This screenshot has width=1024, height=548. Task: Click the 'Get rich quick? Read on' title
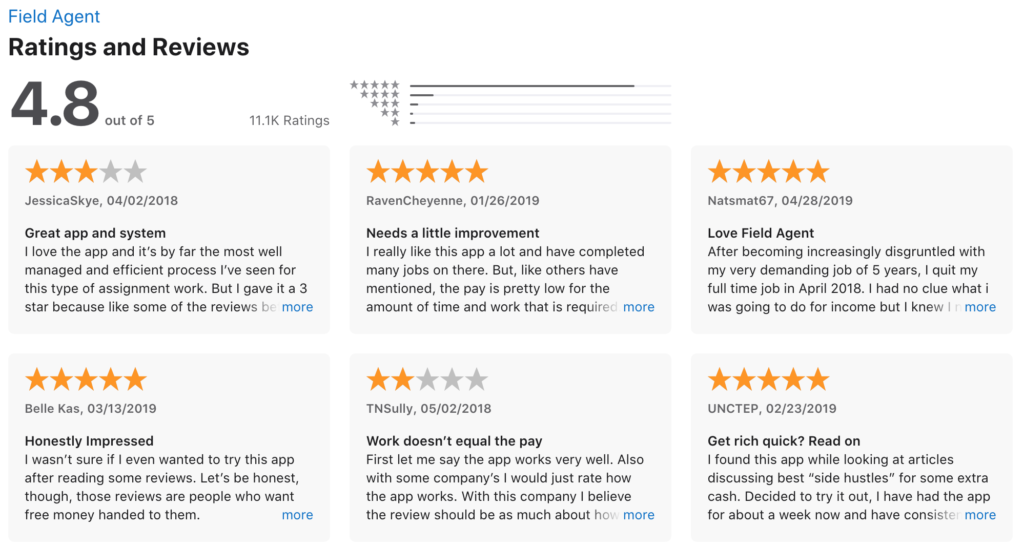pos(784,441)
